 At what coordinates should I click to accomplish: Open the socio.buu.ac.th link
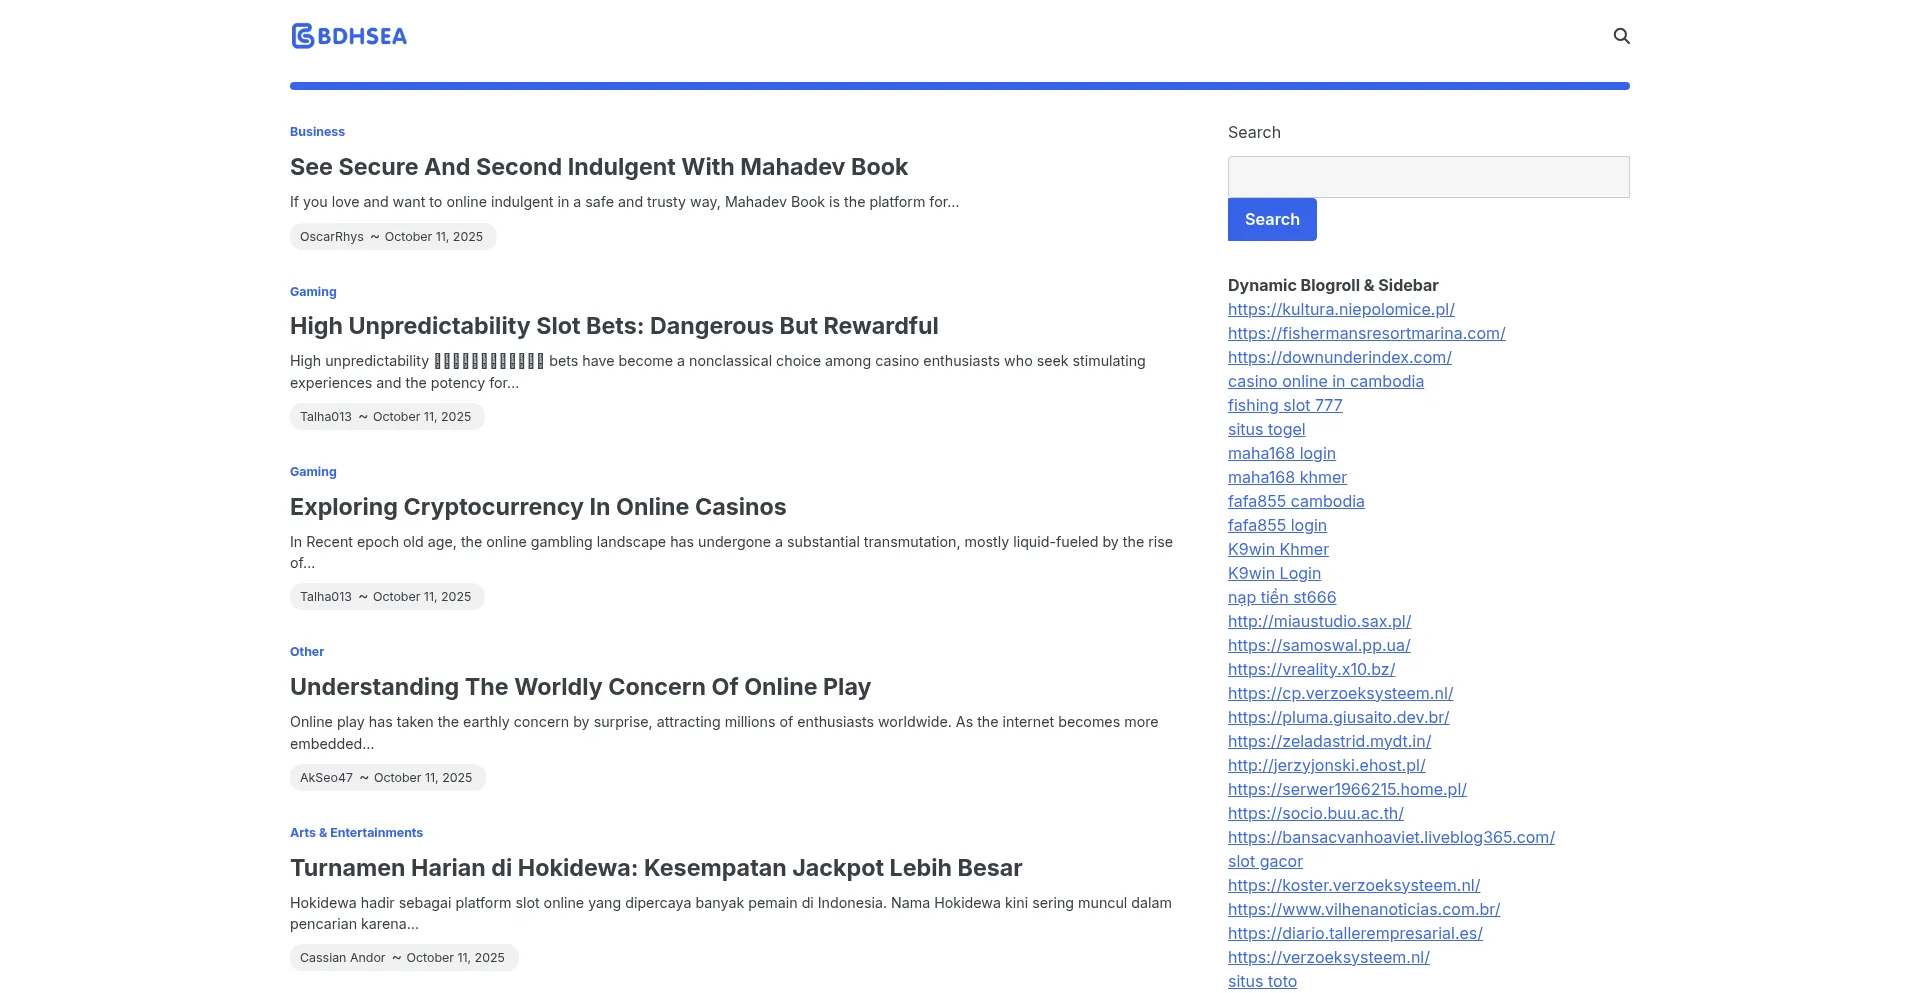click(x=1315, y=814)
